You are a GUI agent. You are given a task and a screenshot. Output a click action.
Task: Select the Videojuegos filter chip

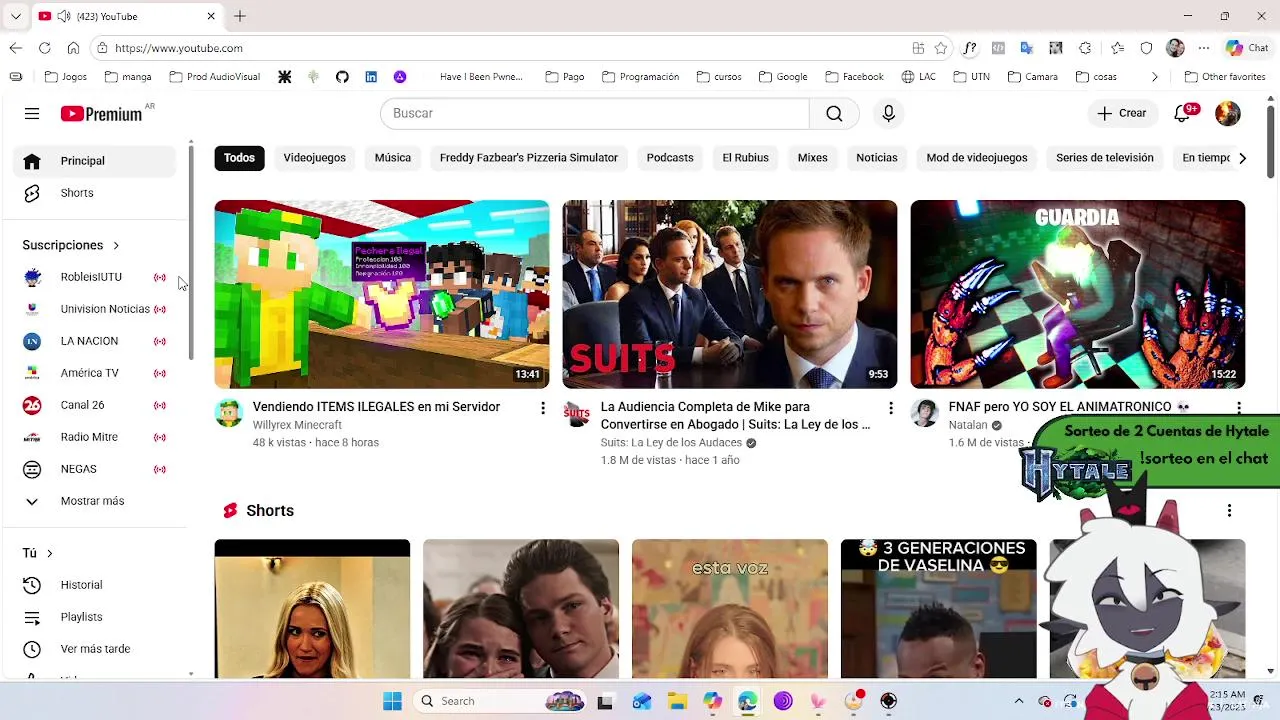pyautogui.click(x=314, y=158)
